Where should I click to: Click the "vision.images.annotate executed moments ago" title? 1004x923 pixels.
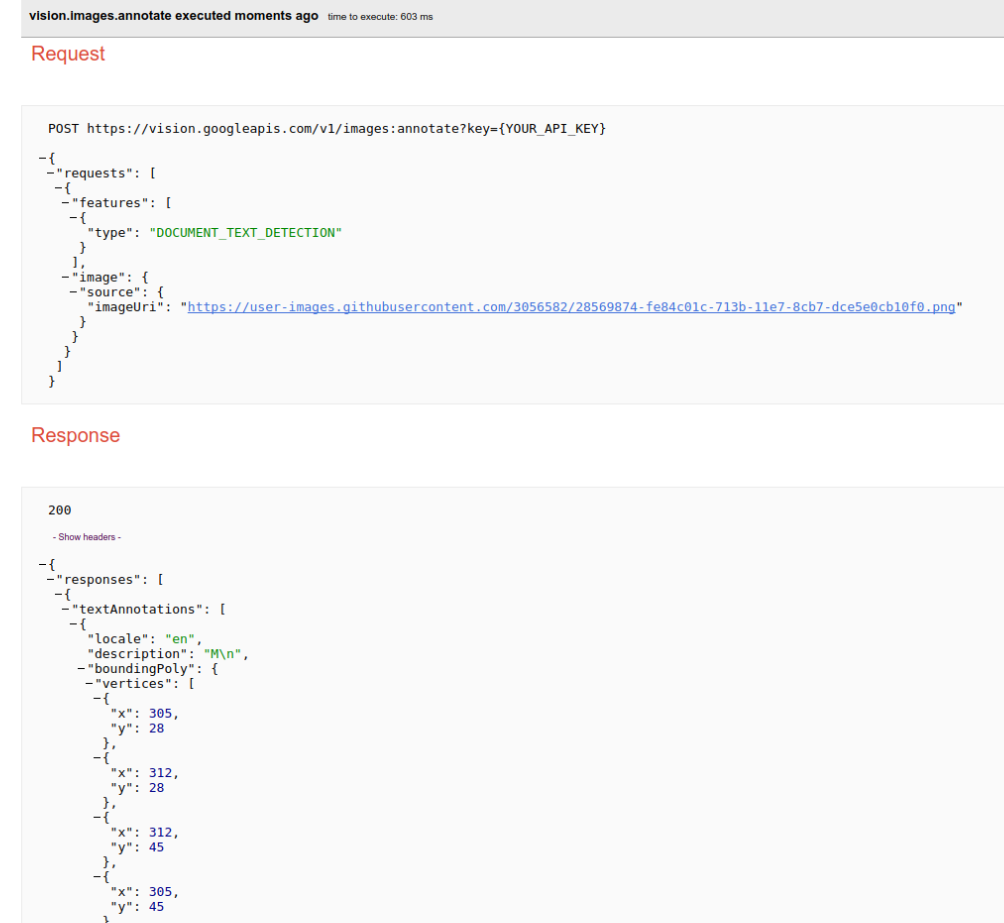click(x=174, y=16)
